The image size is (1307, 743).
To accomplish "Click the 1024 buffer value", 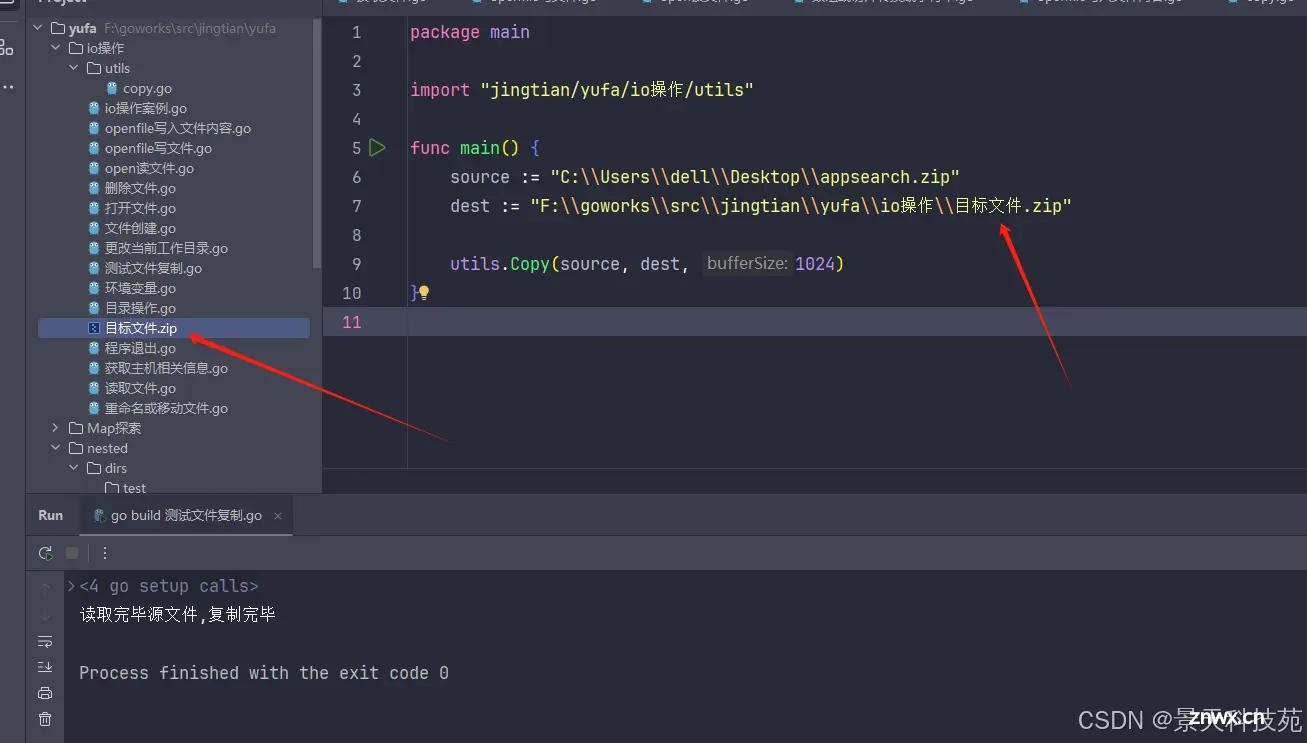I will (x=815, y=264).
